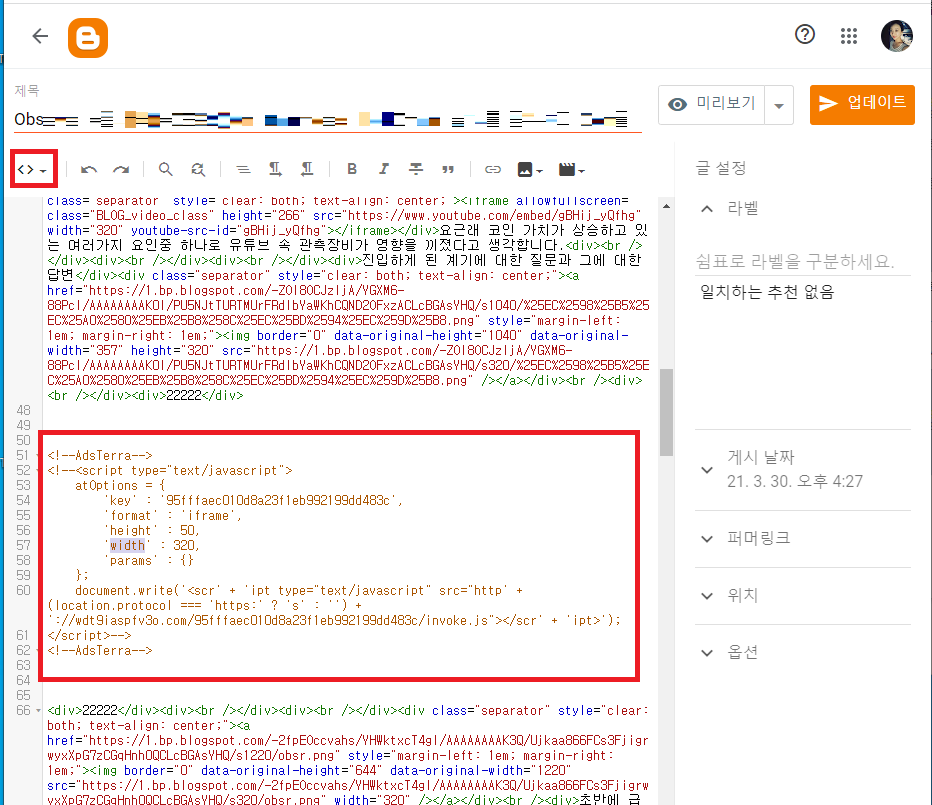The width and height of the screenshot is (932, 805).
Task: Format HTML with indent lines icon
Action: [243, 169]
